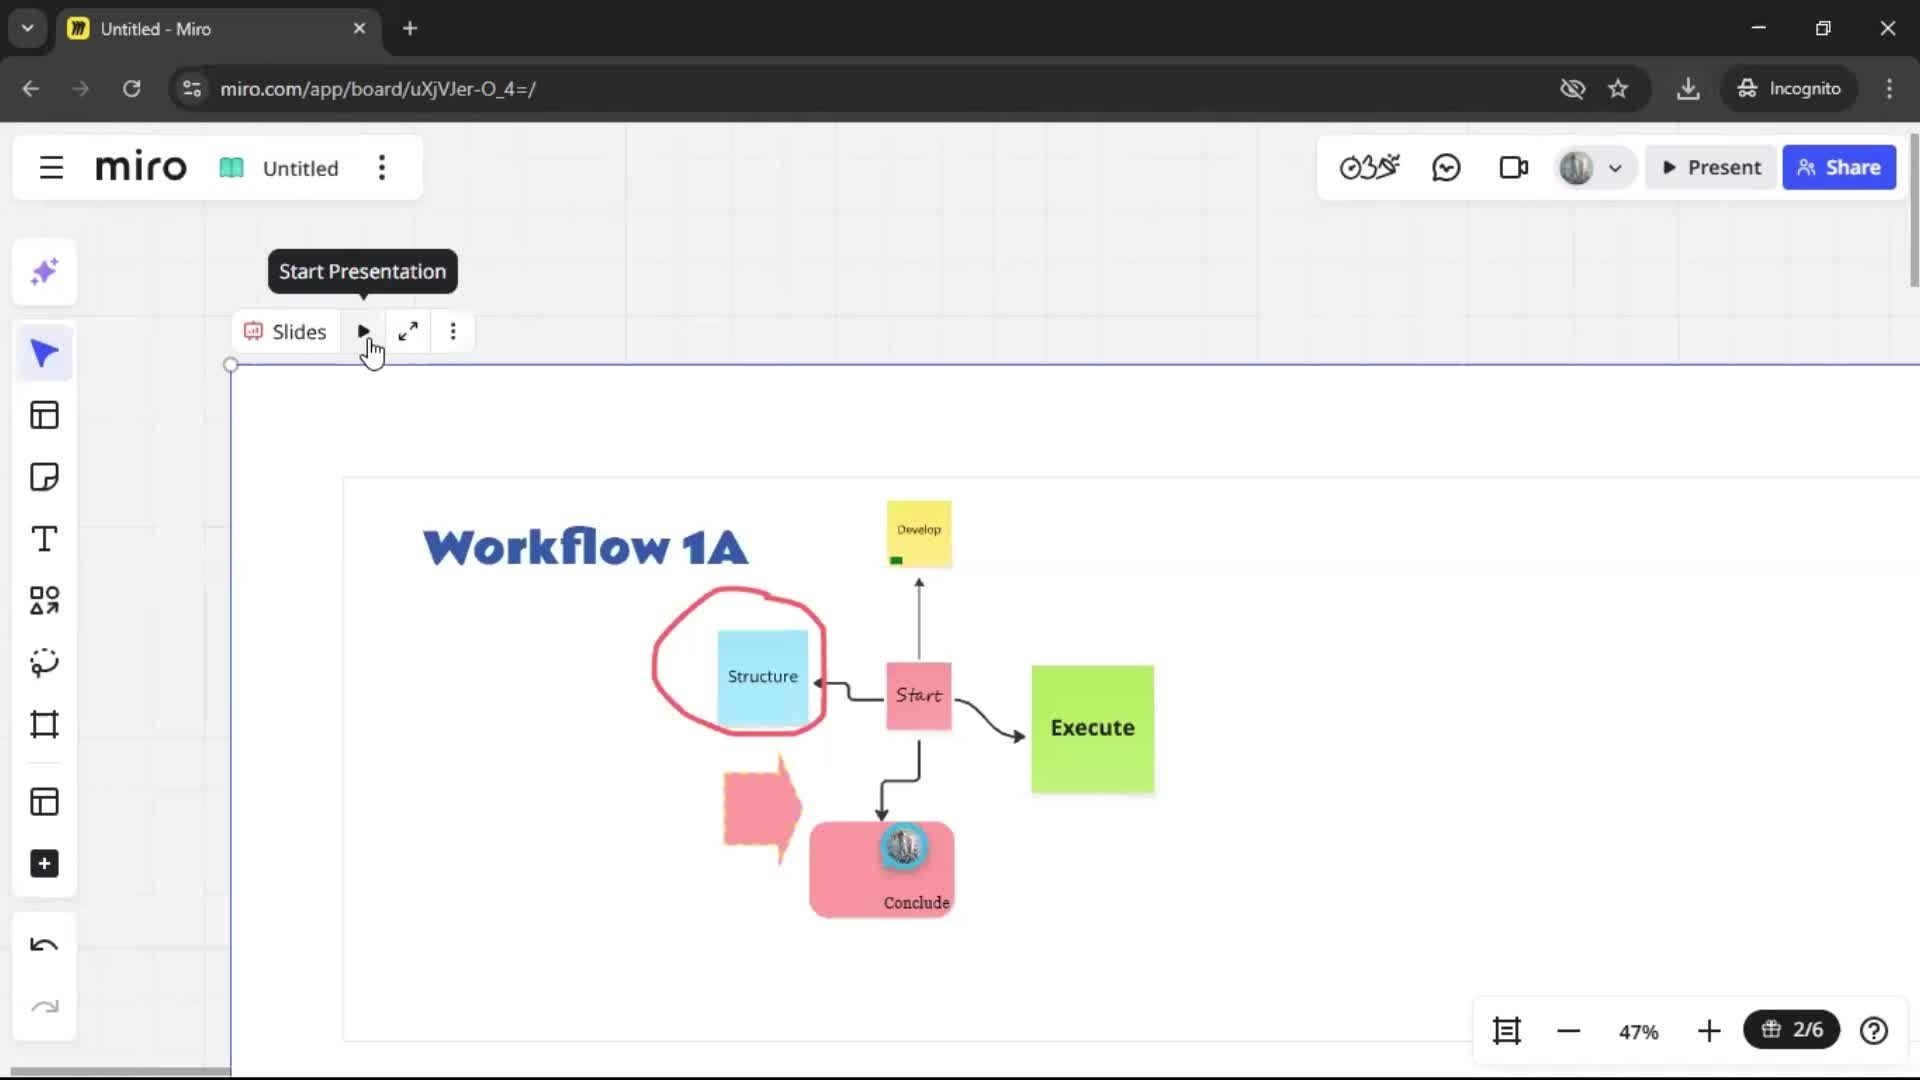This screenshot has height=1080, width=1920.
Task: Click the Present button
Action: pyautogui.click(x=1711, y=168)
